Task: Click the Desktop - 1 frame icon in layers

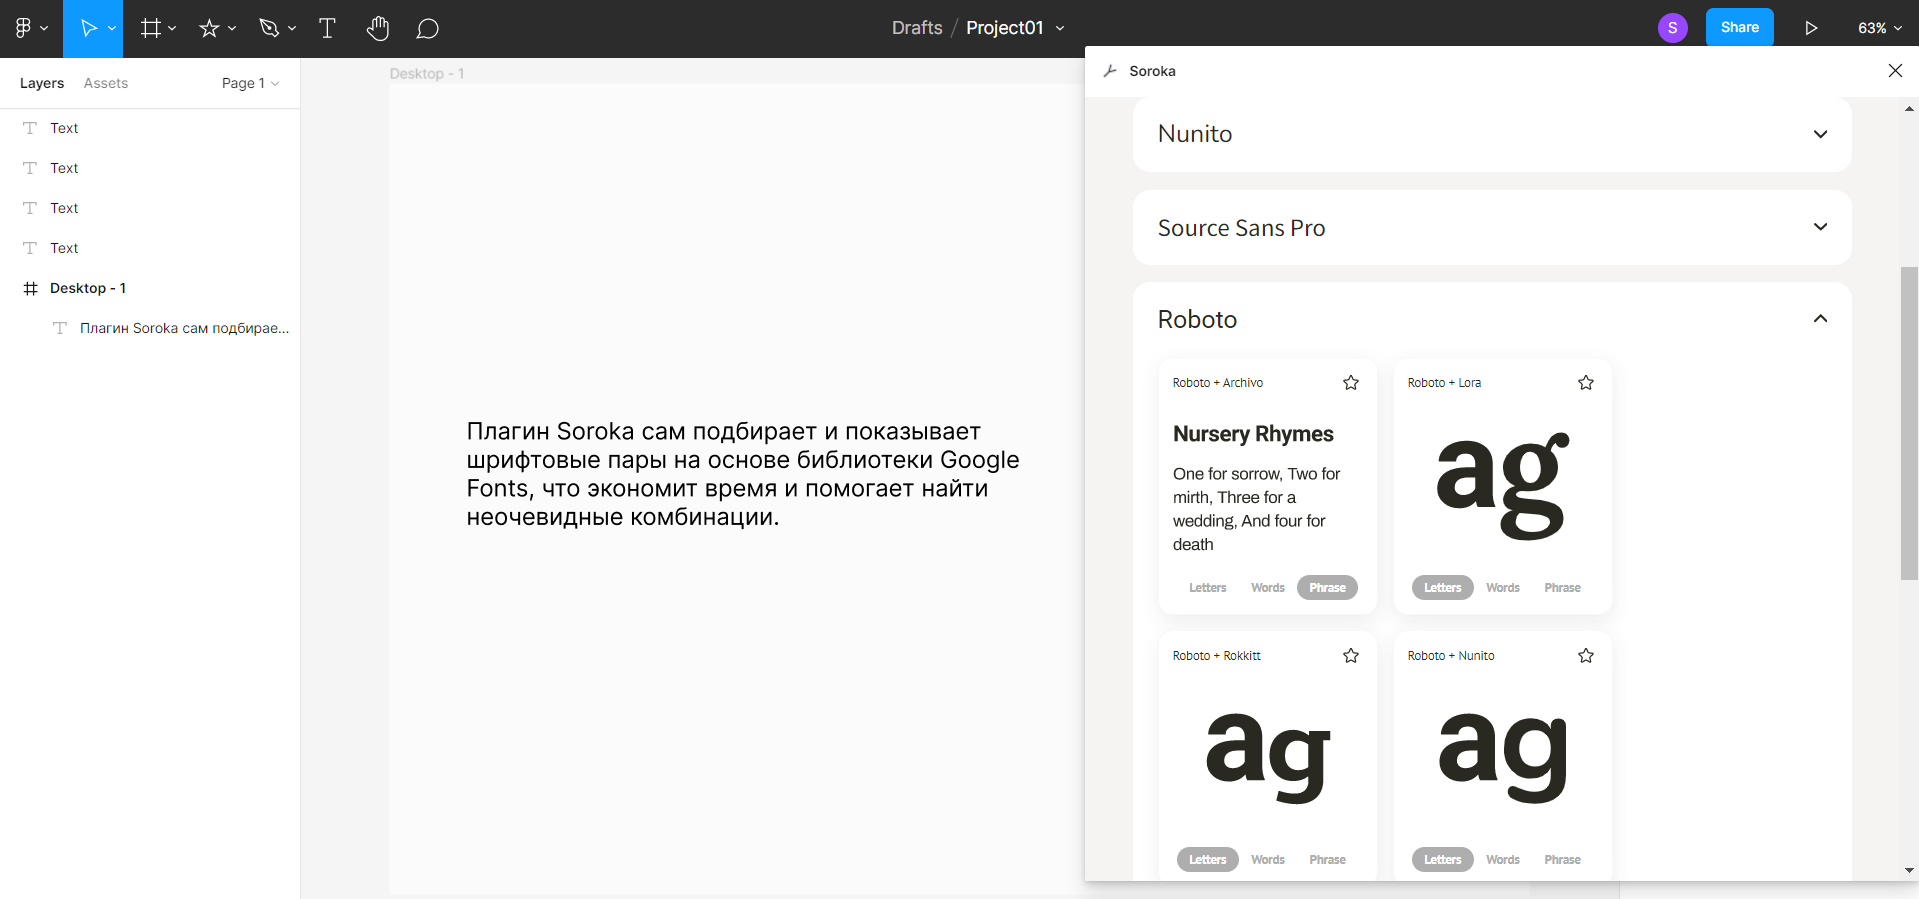Action: 30,288
